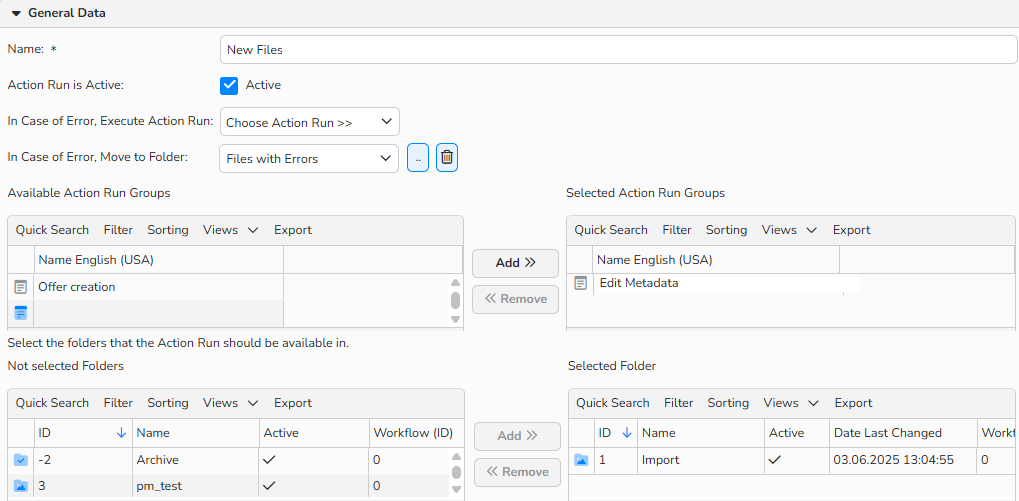Expand Views dropdown in Not selected Folders

pyautogui.click(x=231, y=403)
